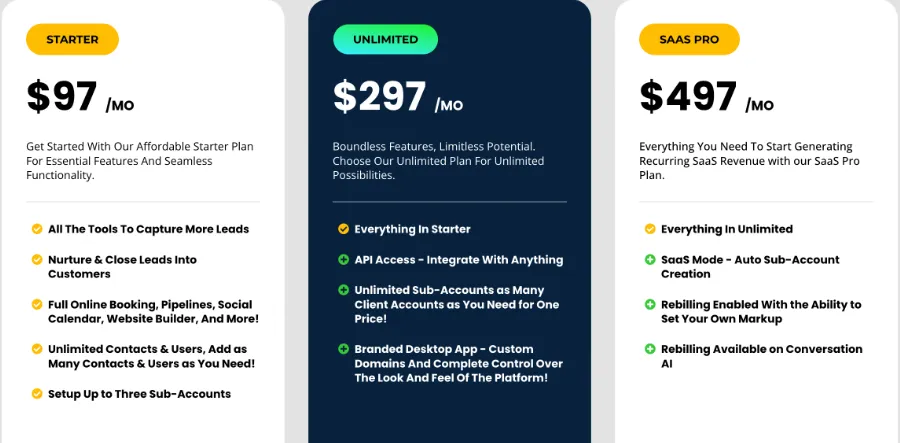Click the $97 /MO price
The image size is (900, 443).
pyautogui.click(x=80, y=98)
